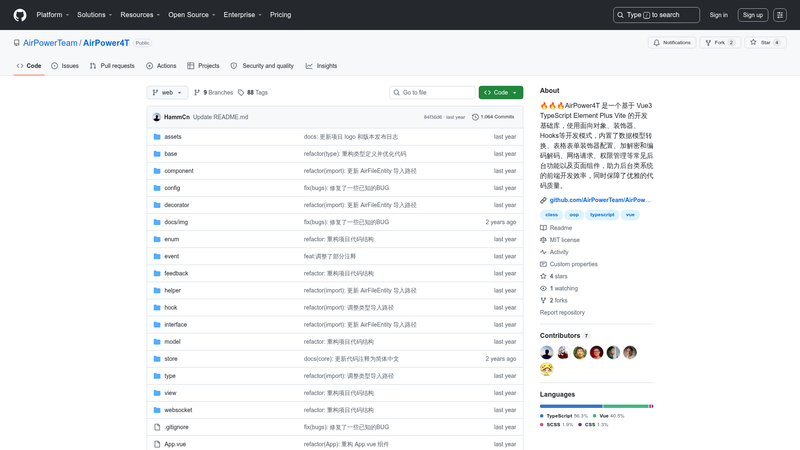
Task: Click the folder icon of the decorator row
Action: click(157, 205)
